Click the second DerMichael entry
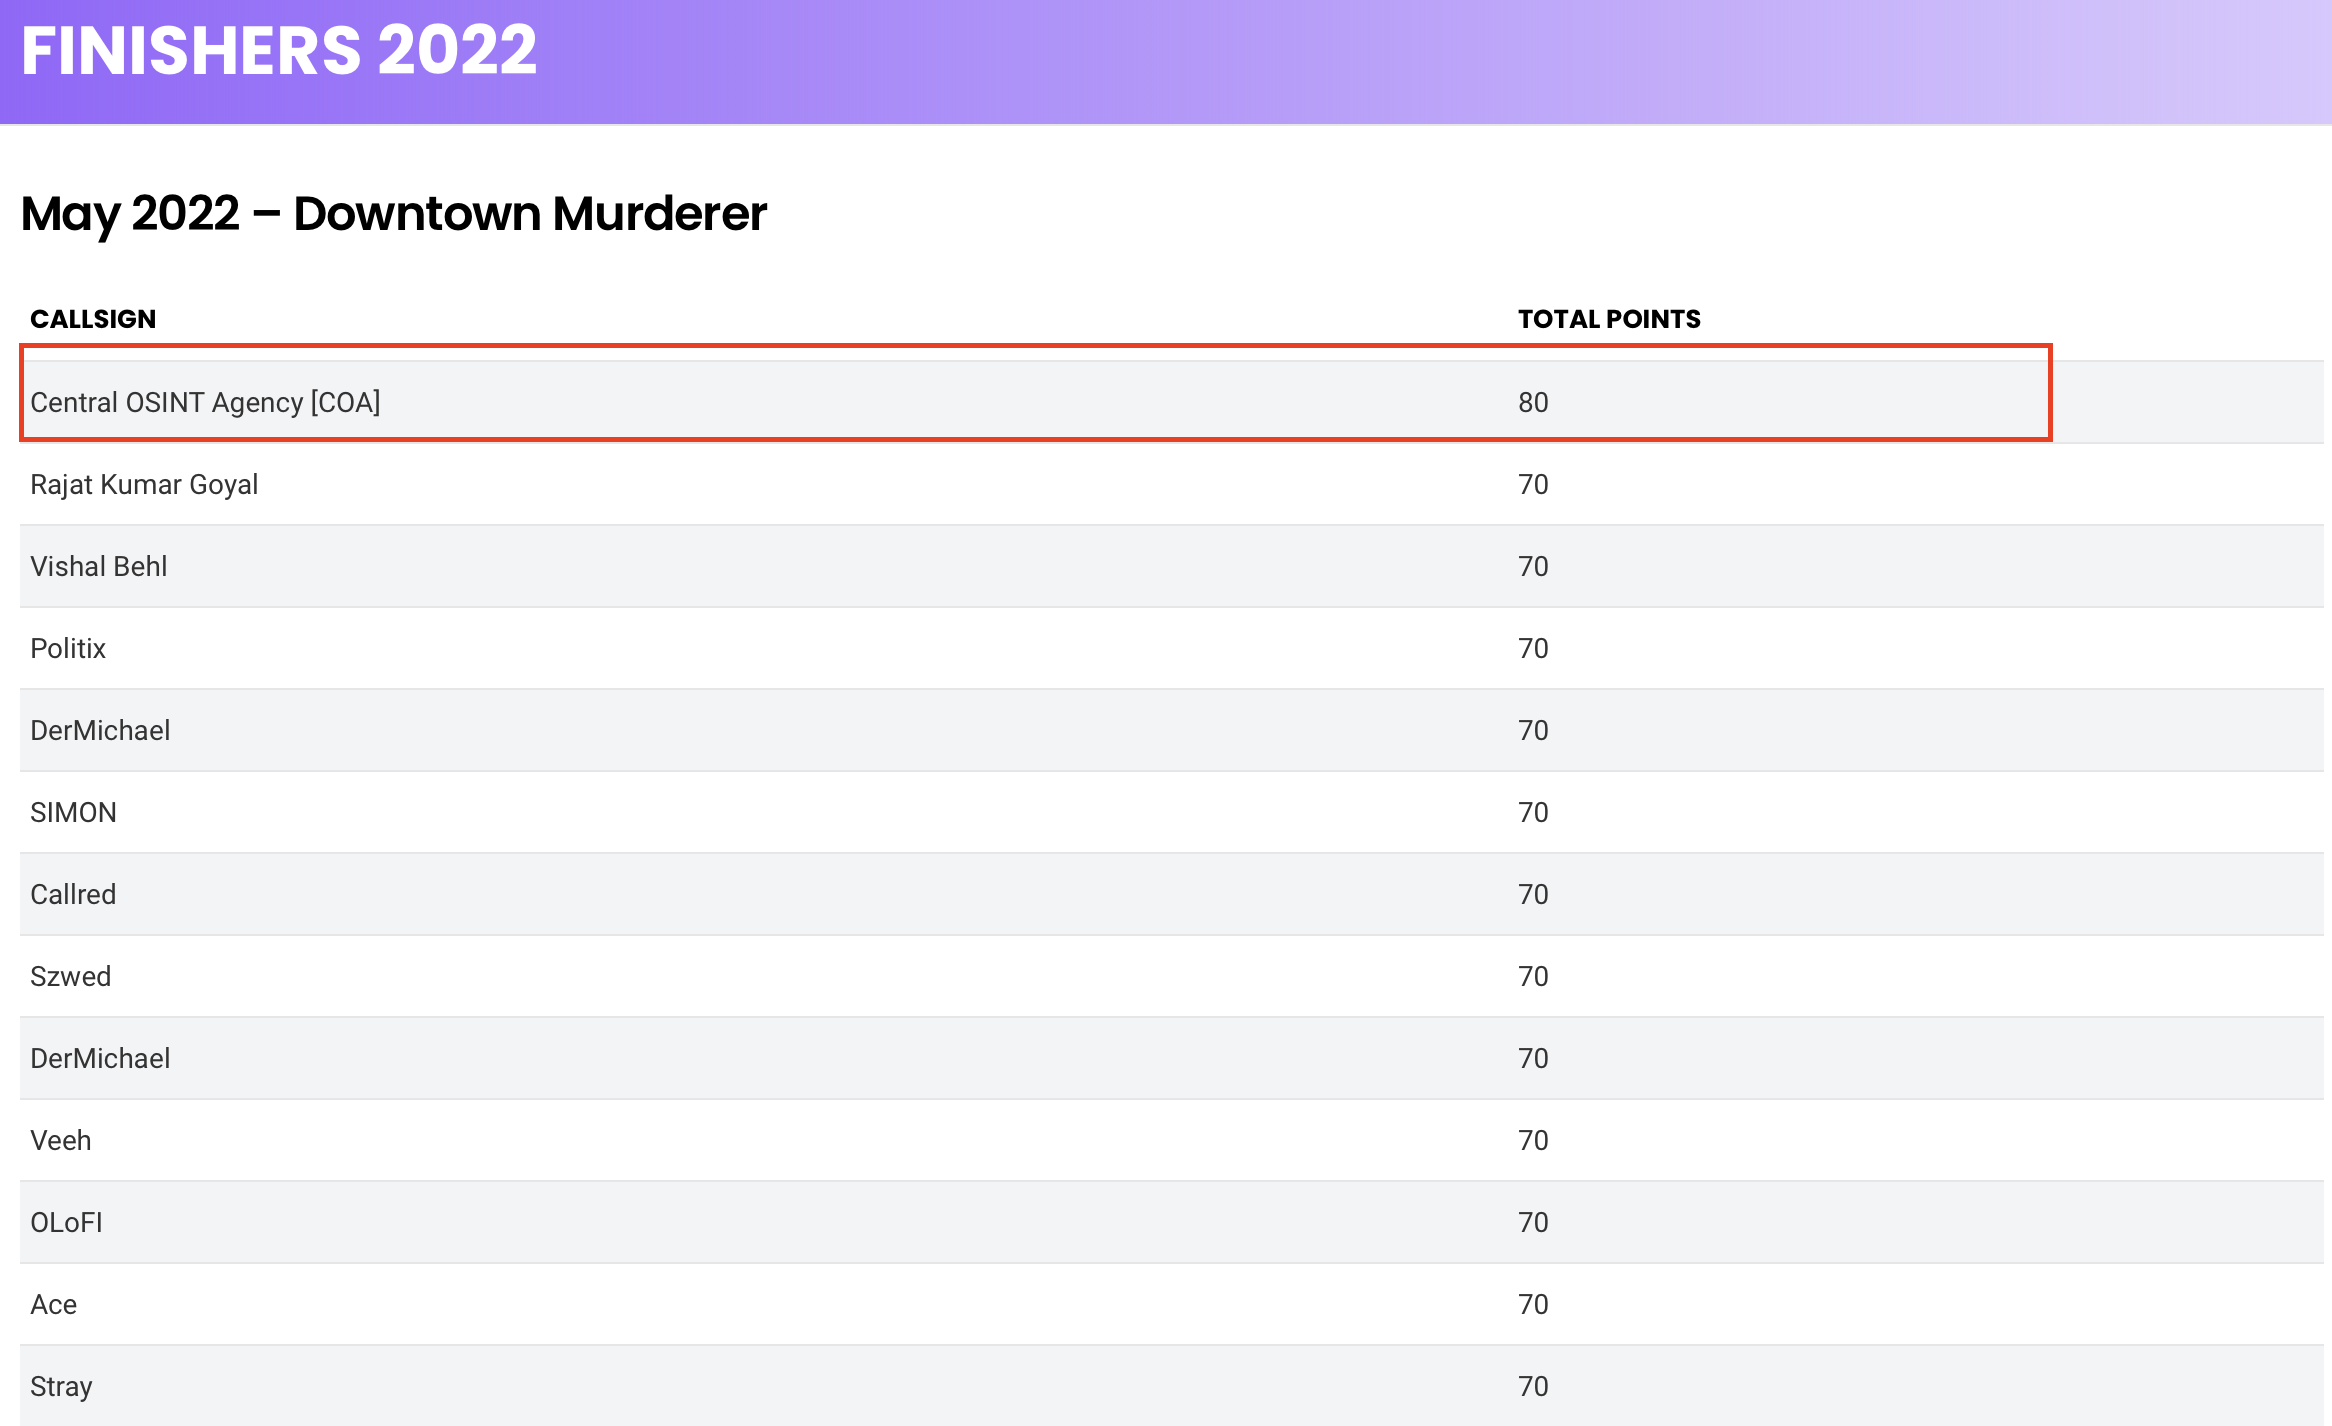 click(100, 1058)
